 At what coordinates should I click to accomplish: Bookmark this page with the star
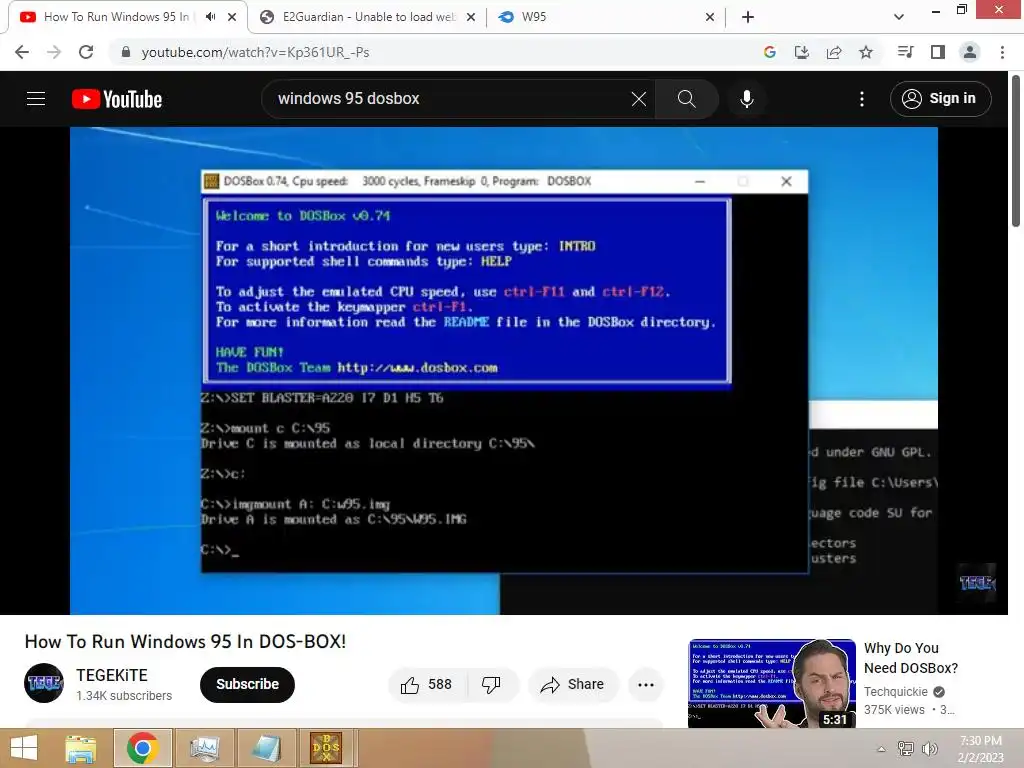pyautogui.click(x=866, y=52)
